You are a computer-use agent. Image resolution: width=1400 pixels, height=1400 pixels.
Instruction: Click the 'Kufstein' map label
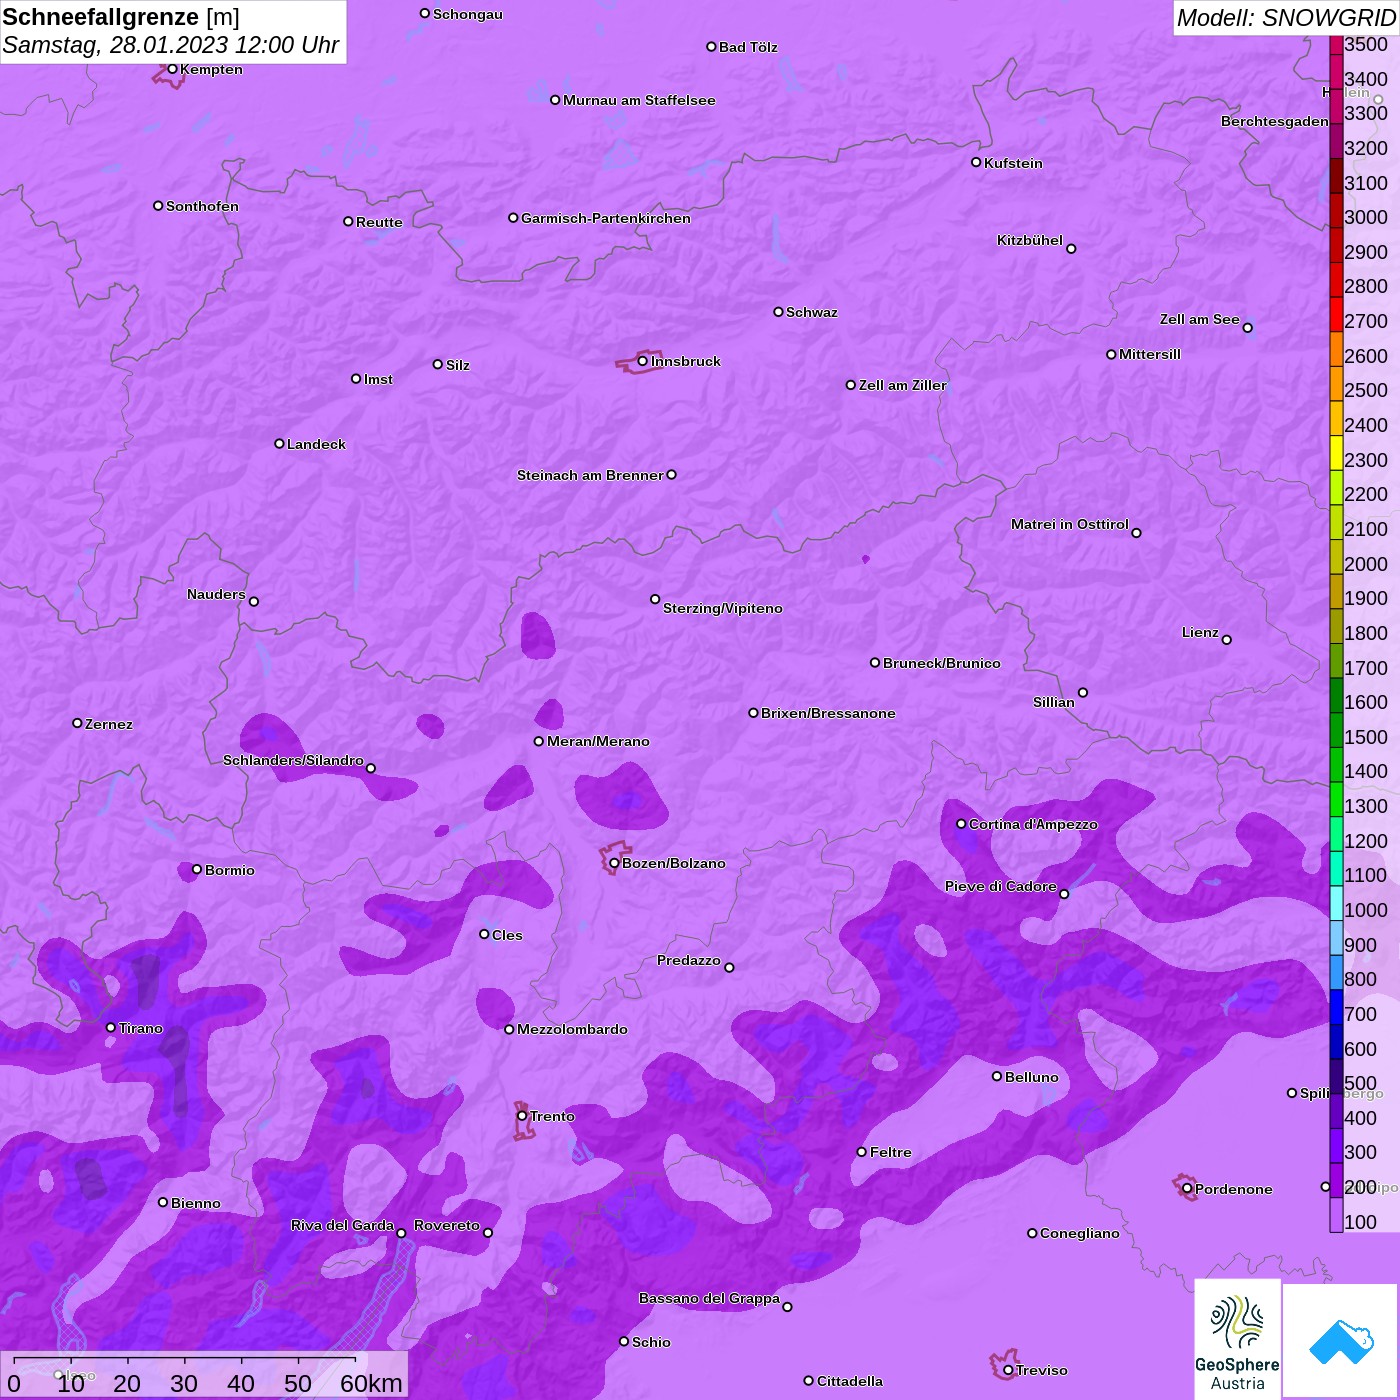tap(1013, 163)
